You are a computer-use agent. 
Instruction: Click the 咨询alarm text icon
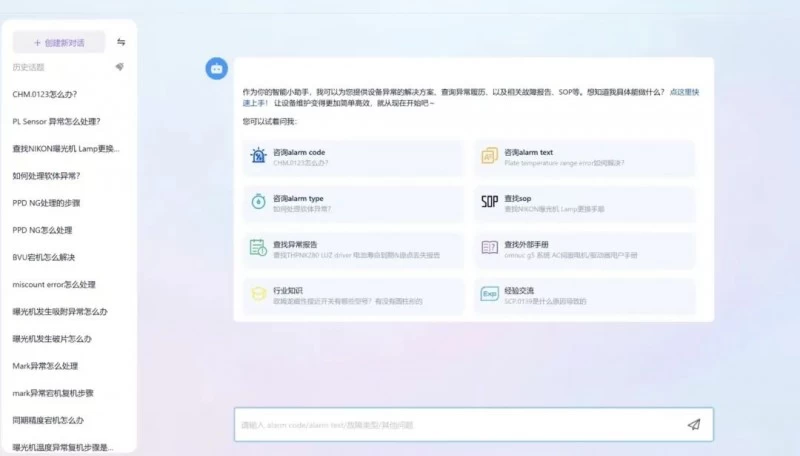(x=489, y=156)
